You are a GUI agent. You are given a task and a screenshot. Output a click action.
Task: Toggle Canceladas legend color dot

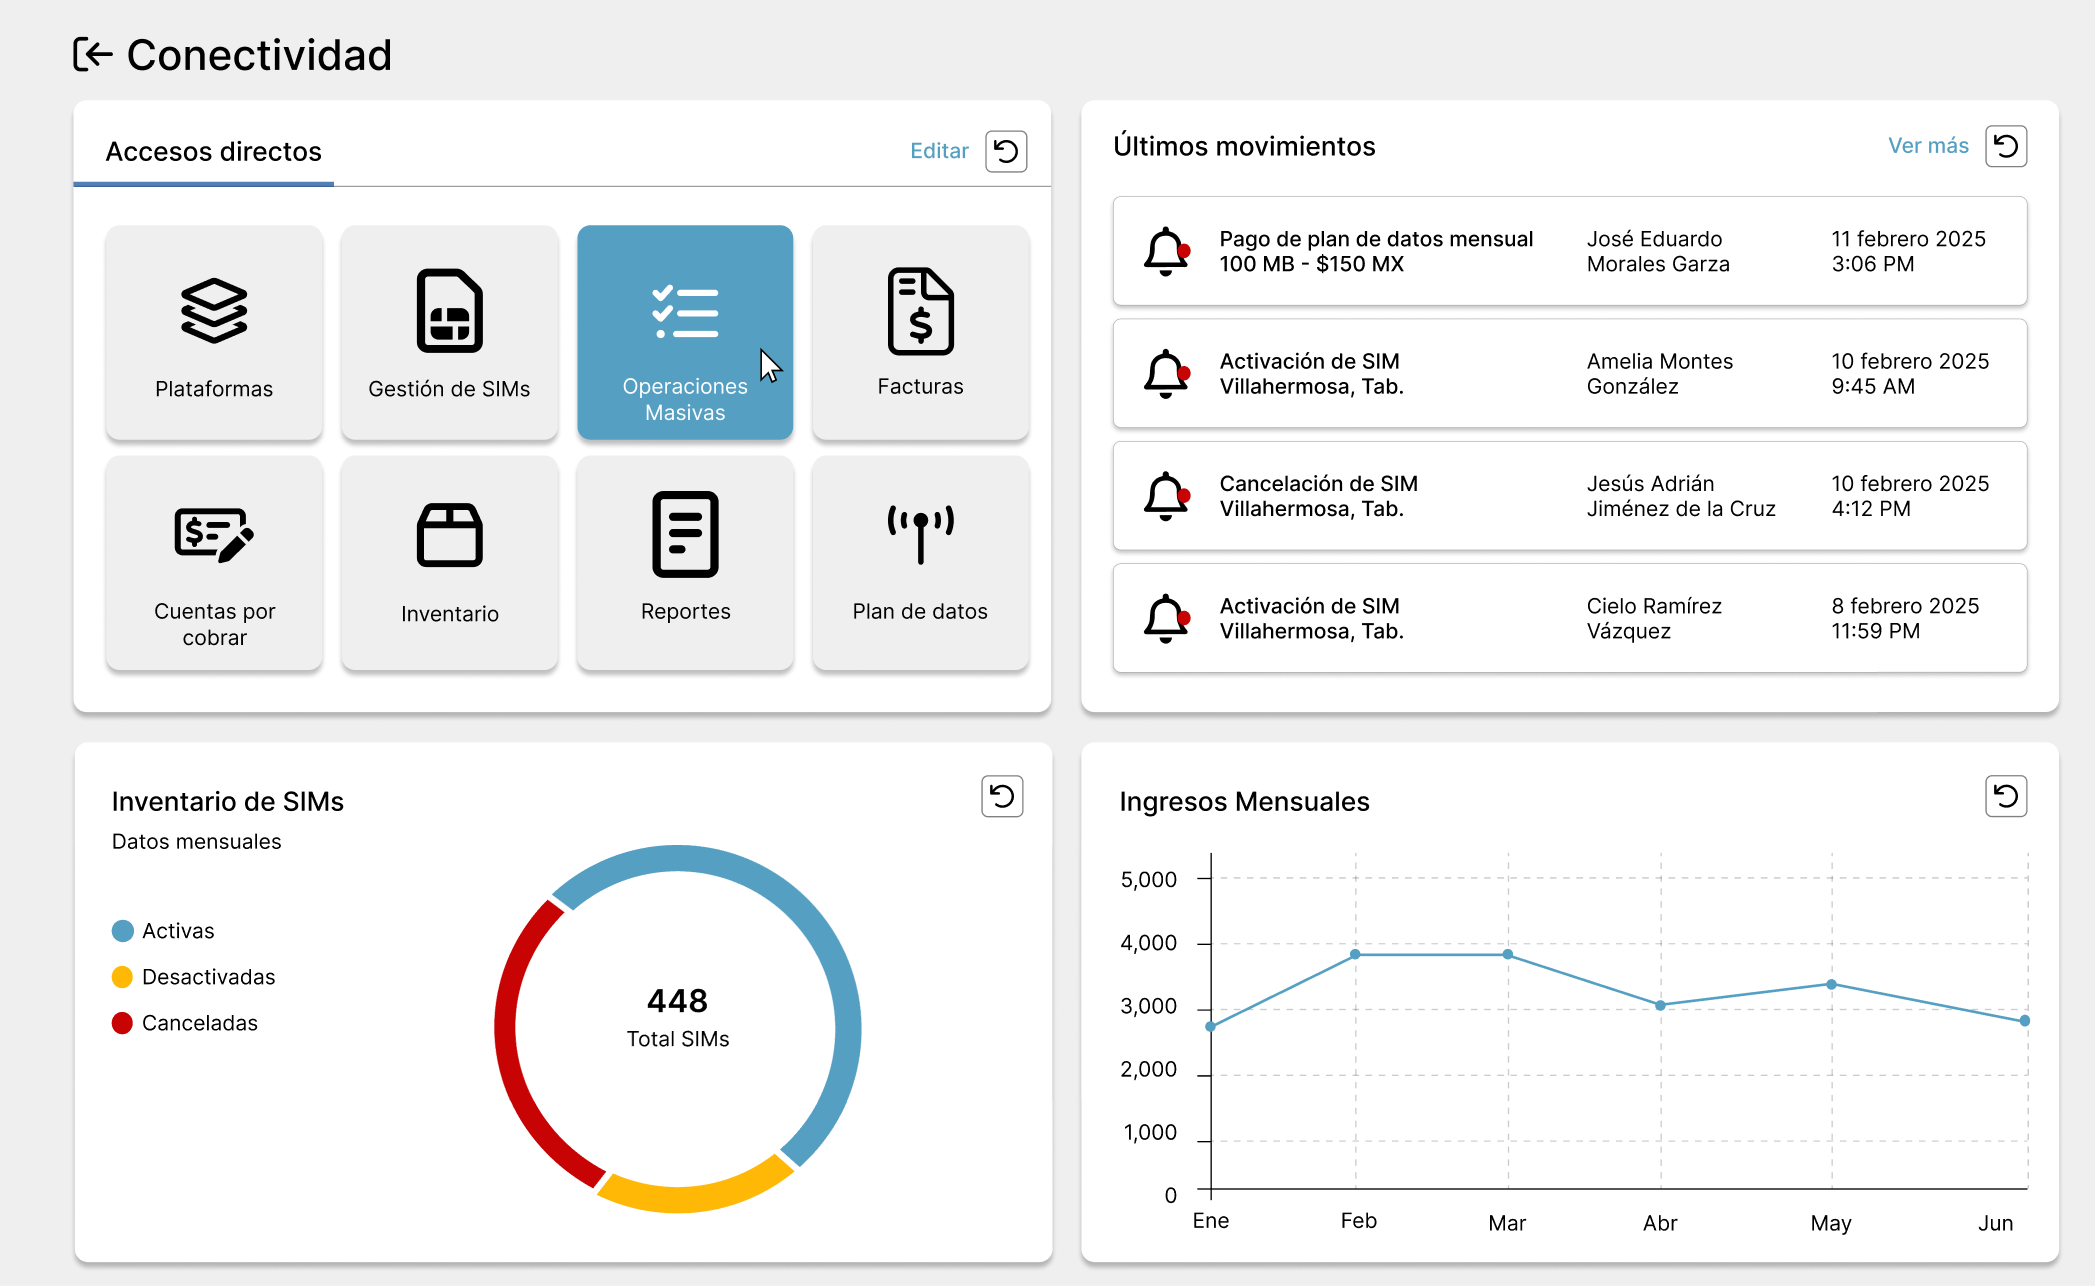point(122,1023)
